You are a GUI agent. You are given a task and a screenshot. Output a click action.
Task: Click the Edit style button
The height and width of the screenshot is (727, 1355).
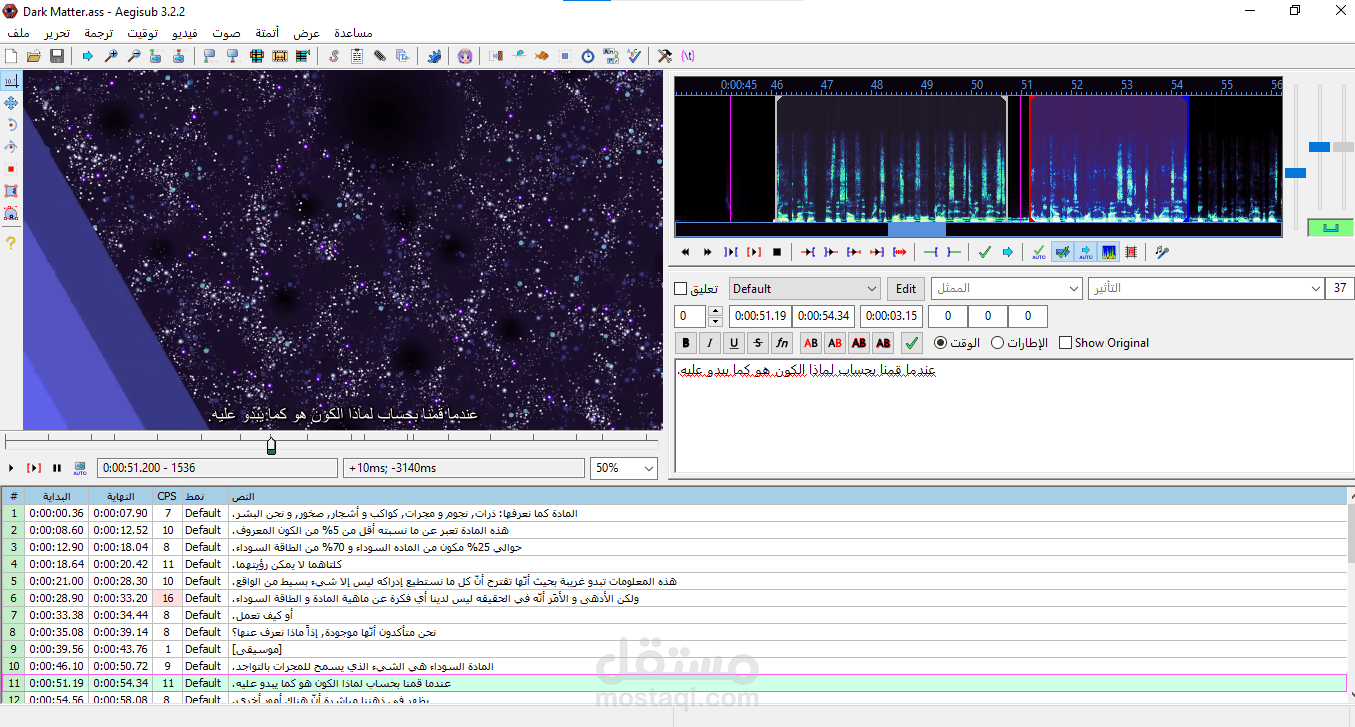tap(906, 289)
